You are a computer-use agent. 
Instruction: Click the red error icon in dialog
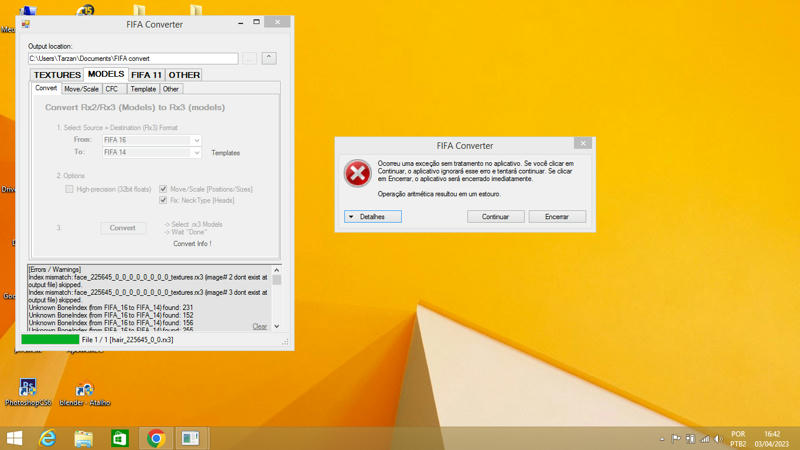point(358,173)
